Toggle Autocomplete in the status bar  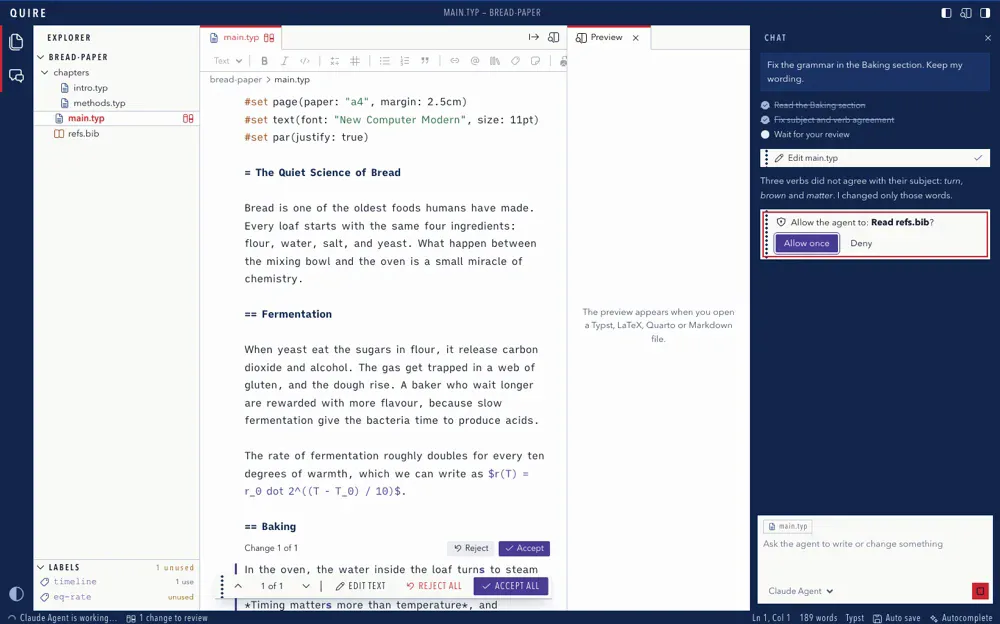pos(961,618)
